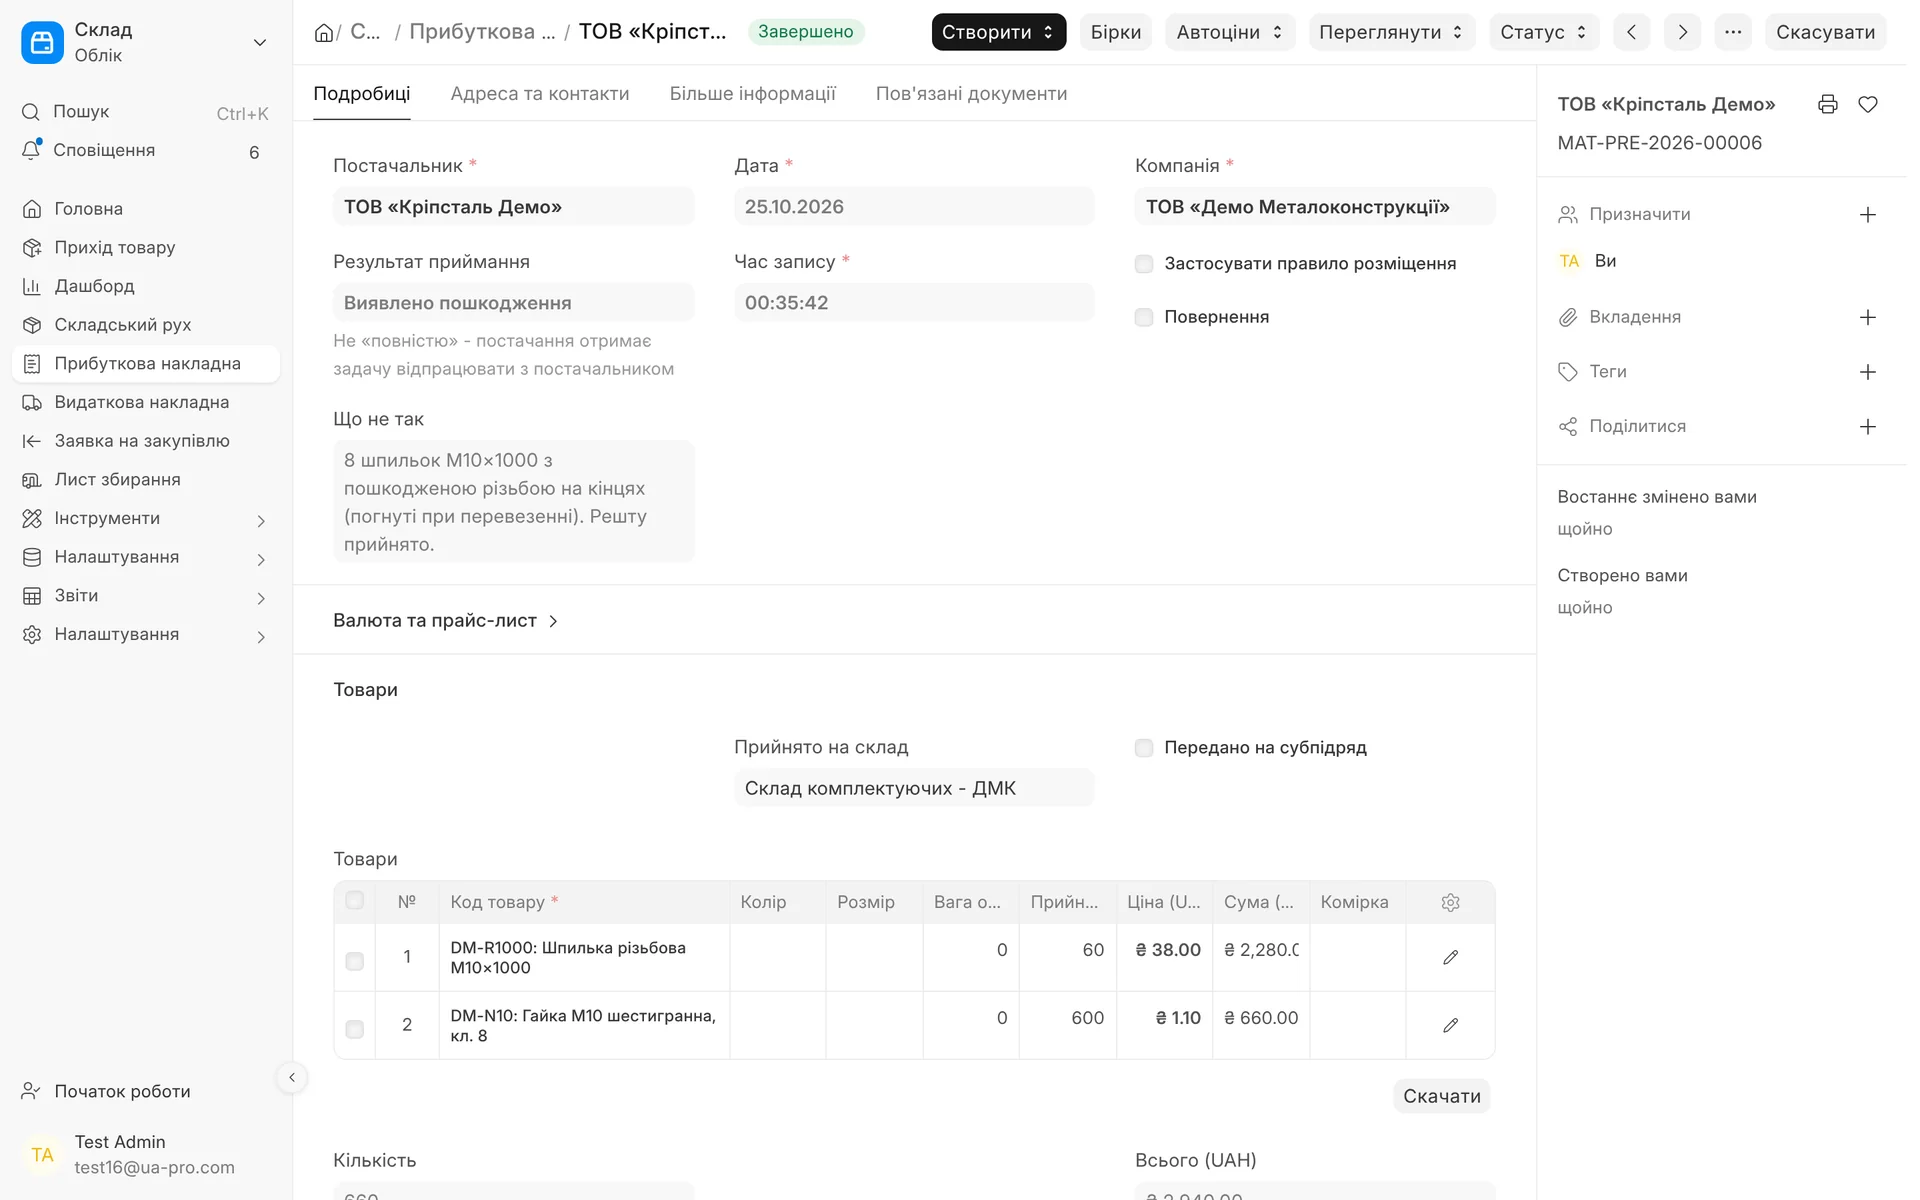Click the Скасувати button
This screenshot has height=1200, width=1920.
coord(1825,32)
